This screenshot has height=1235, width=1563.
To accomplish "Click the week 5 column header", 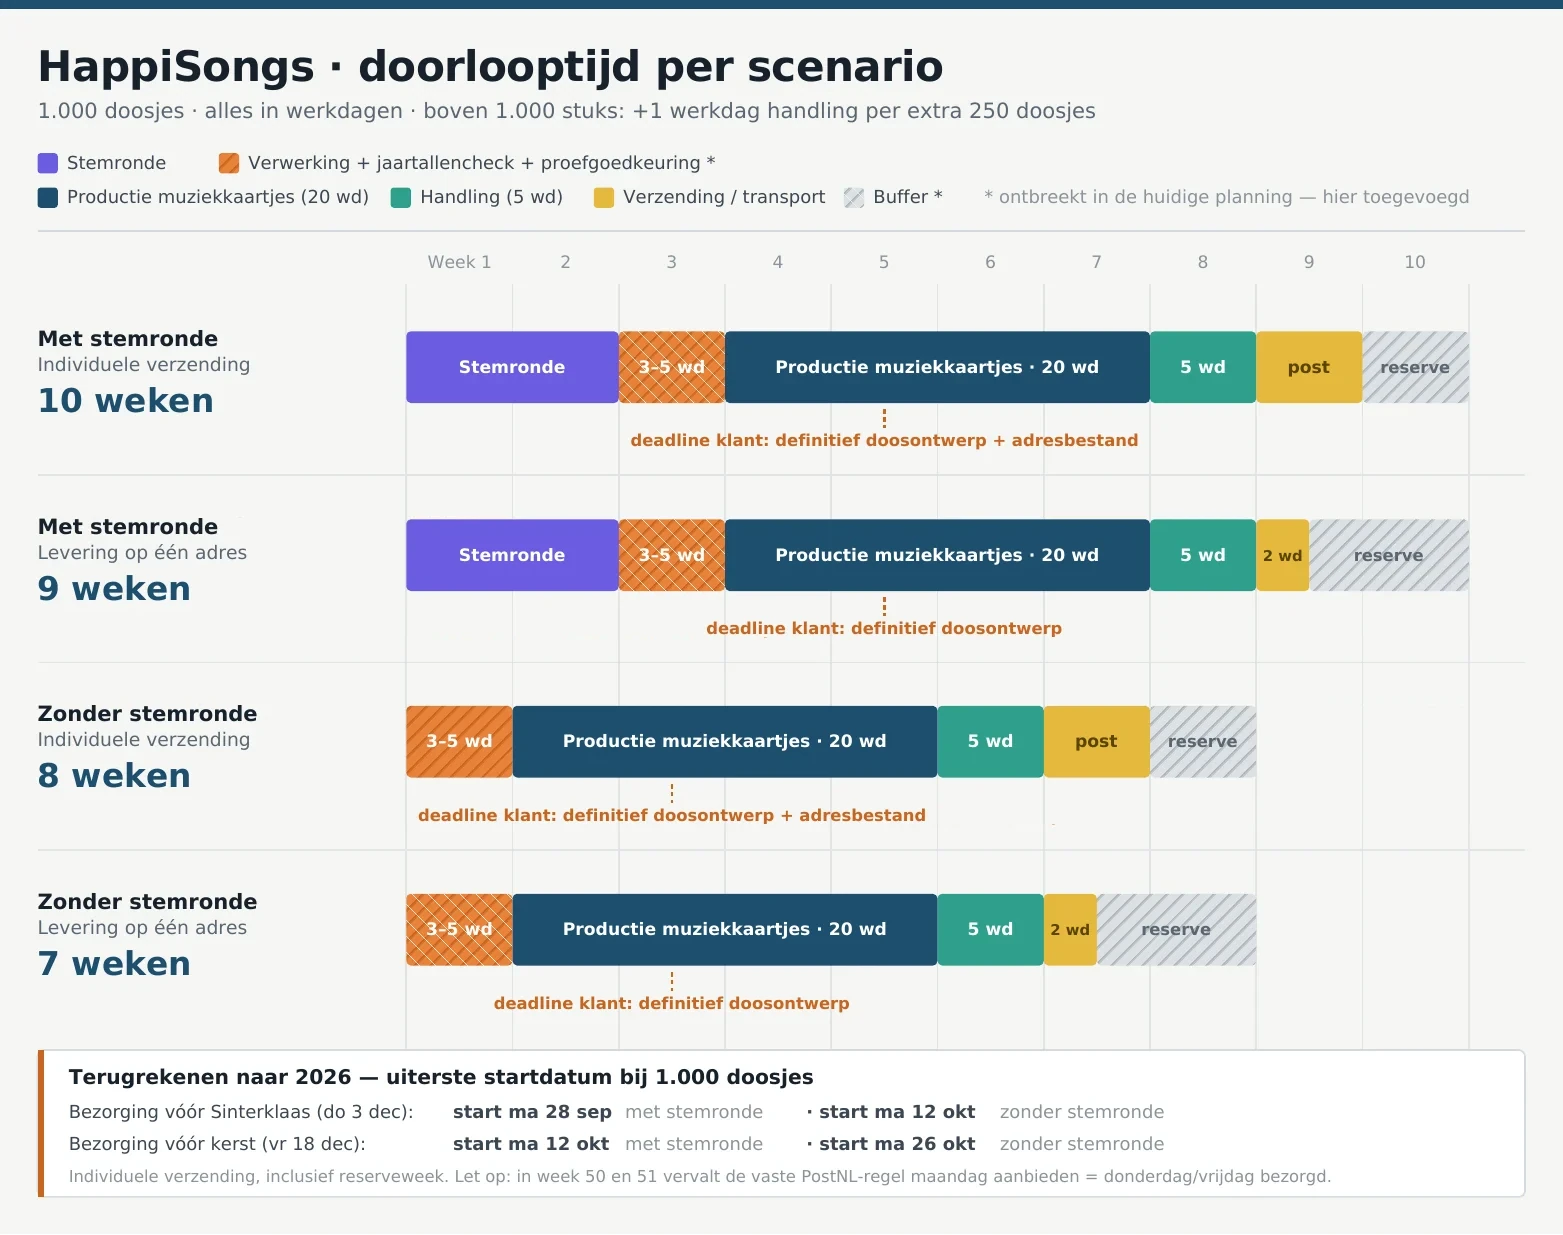I will coord(884,262).
